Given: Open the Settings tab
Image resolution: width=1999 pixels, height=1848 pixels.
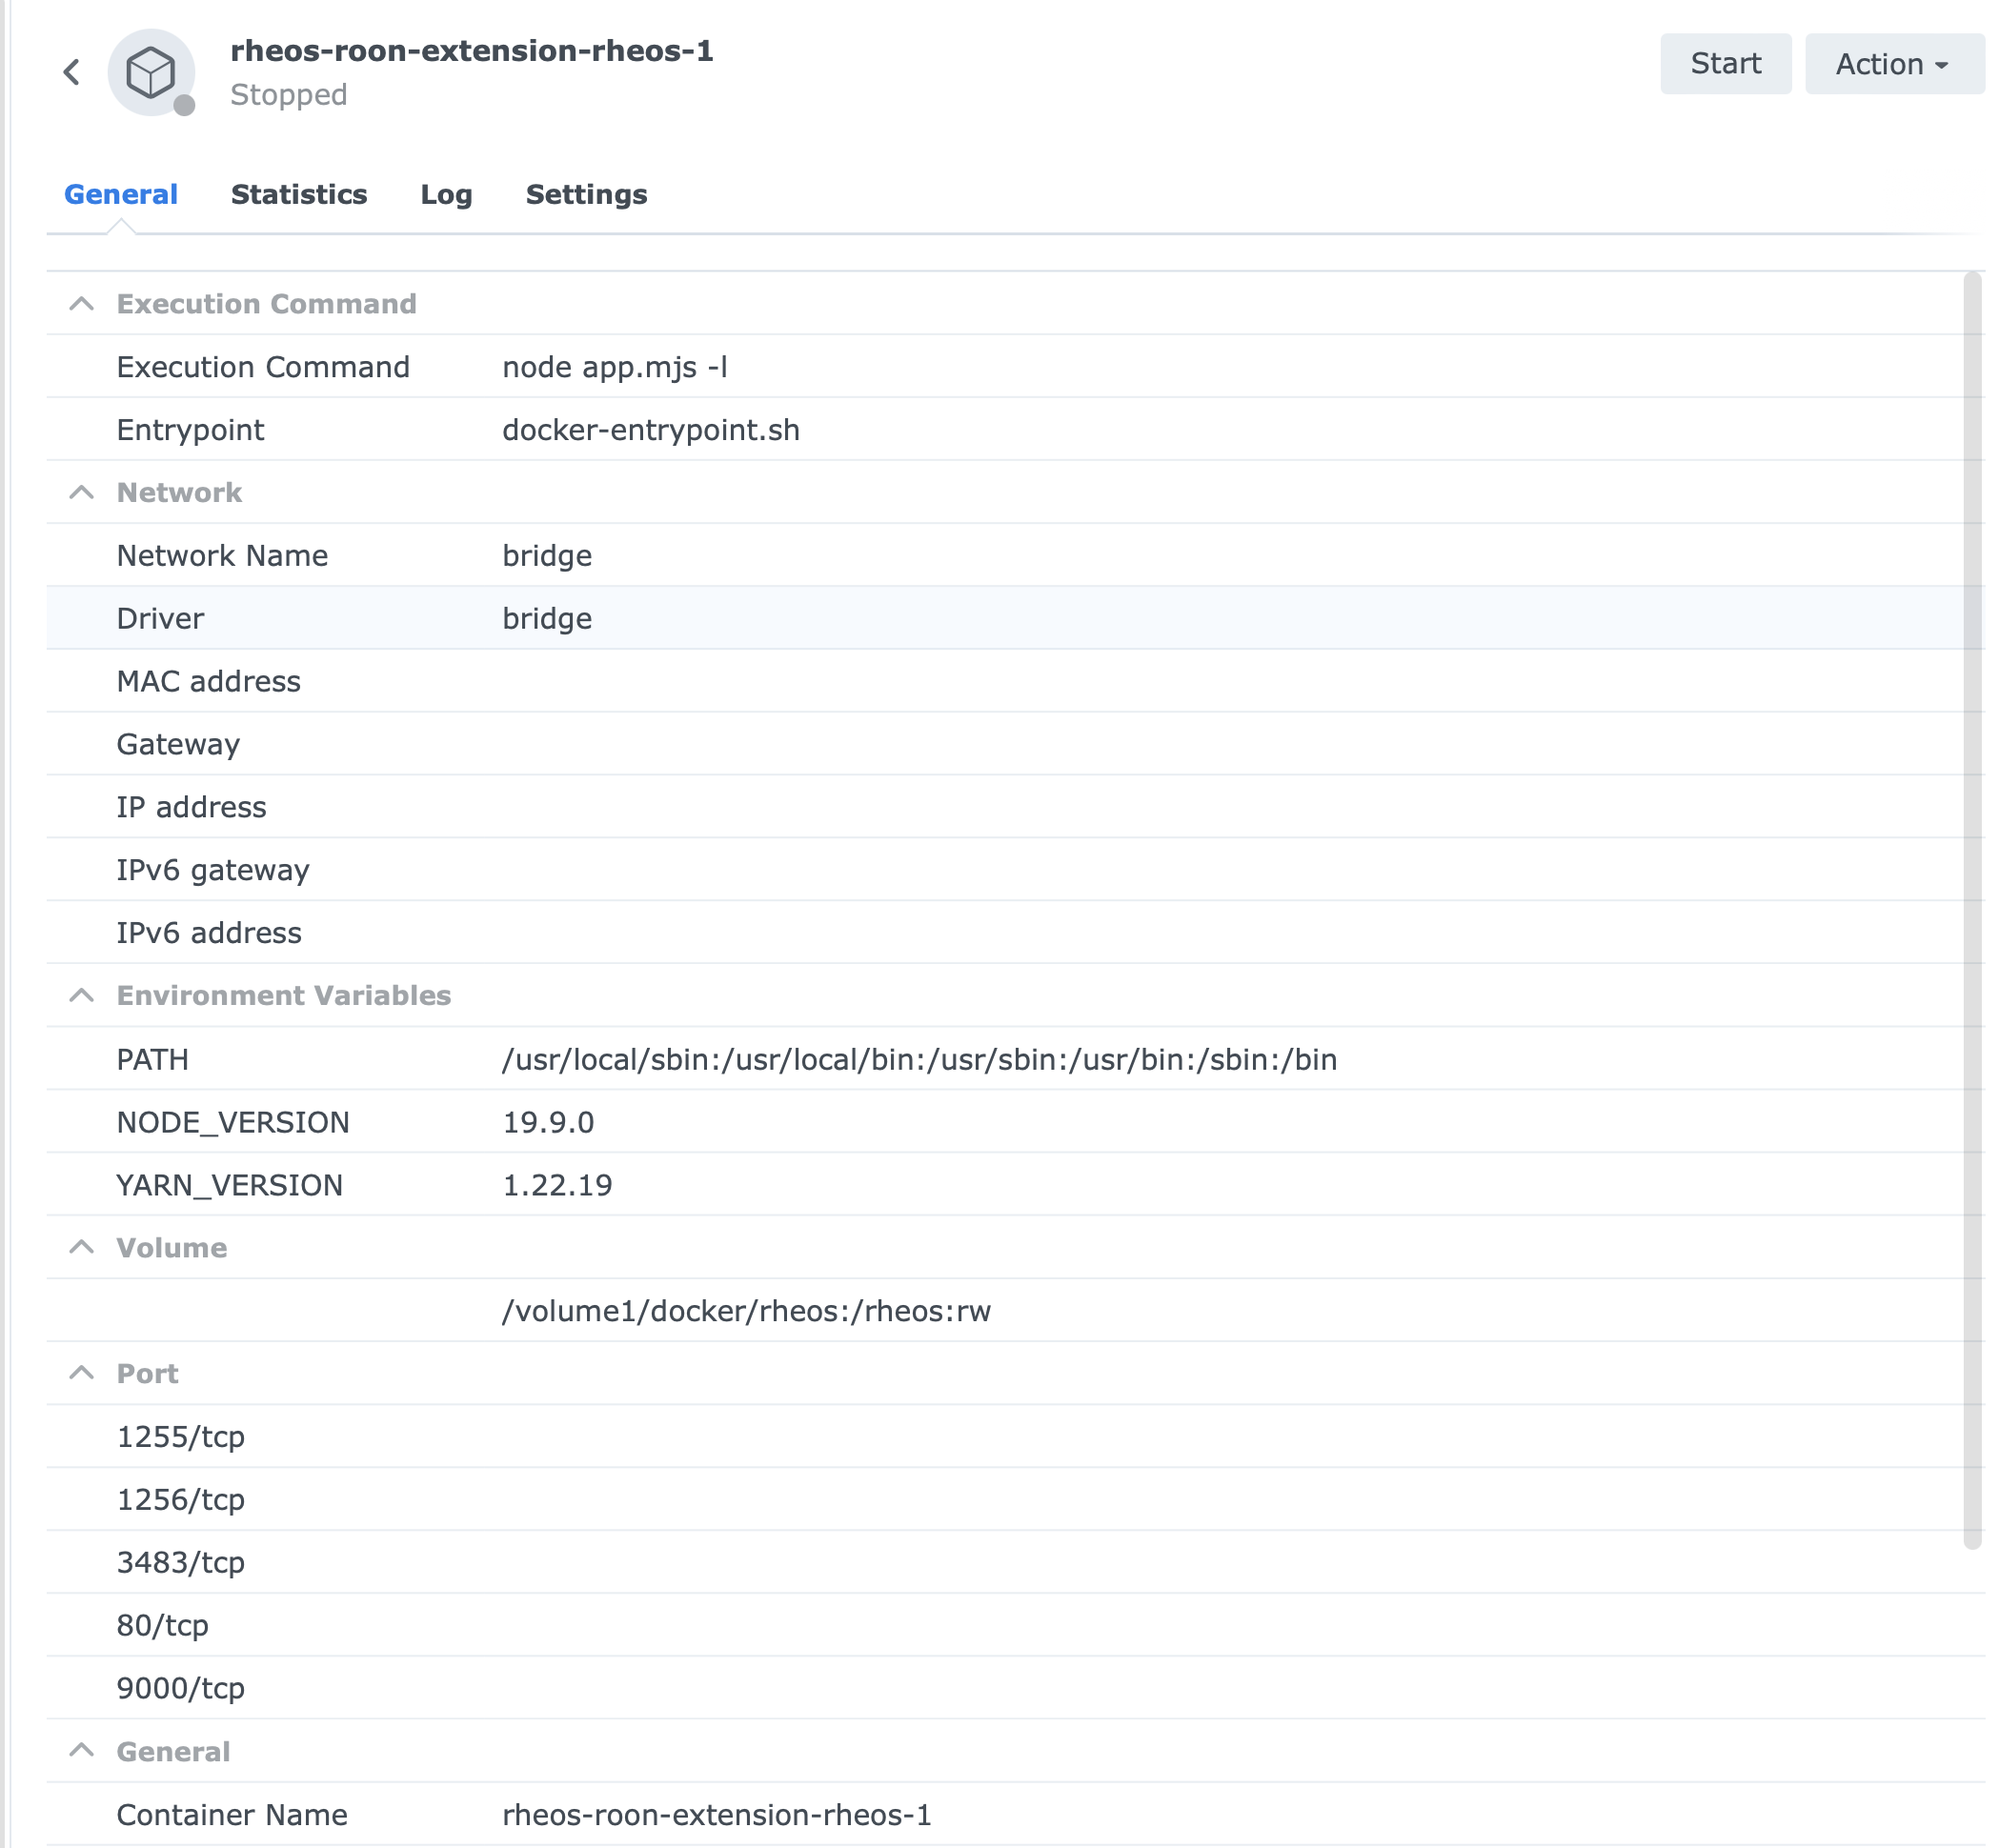Looking at the screenshot, I should [586, 194].
